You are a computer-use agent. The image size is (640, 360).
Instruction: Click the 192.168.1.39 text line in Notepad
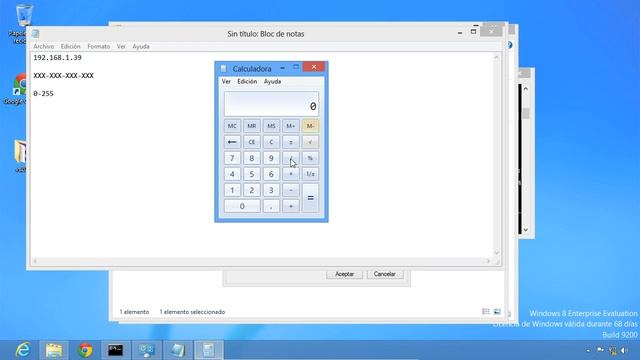point(58,58)
